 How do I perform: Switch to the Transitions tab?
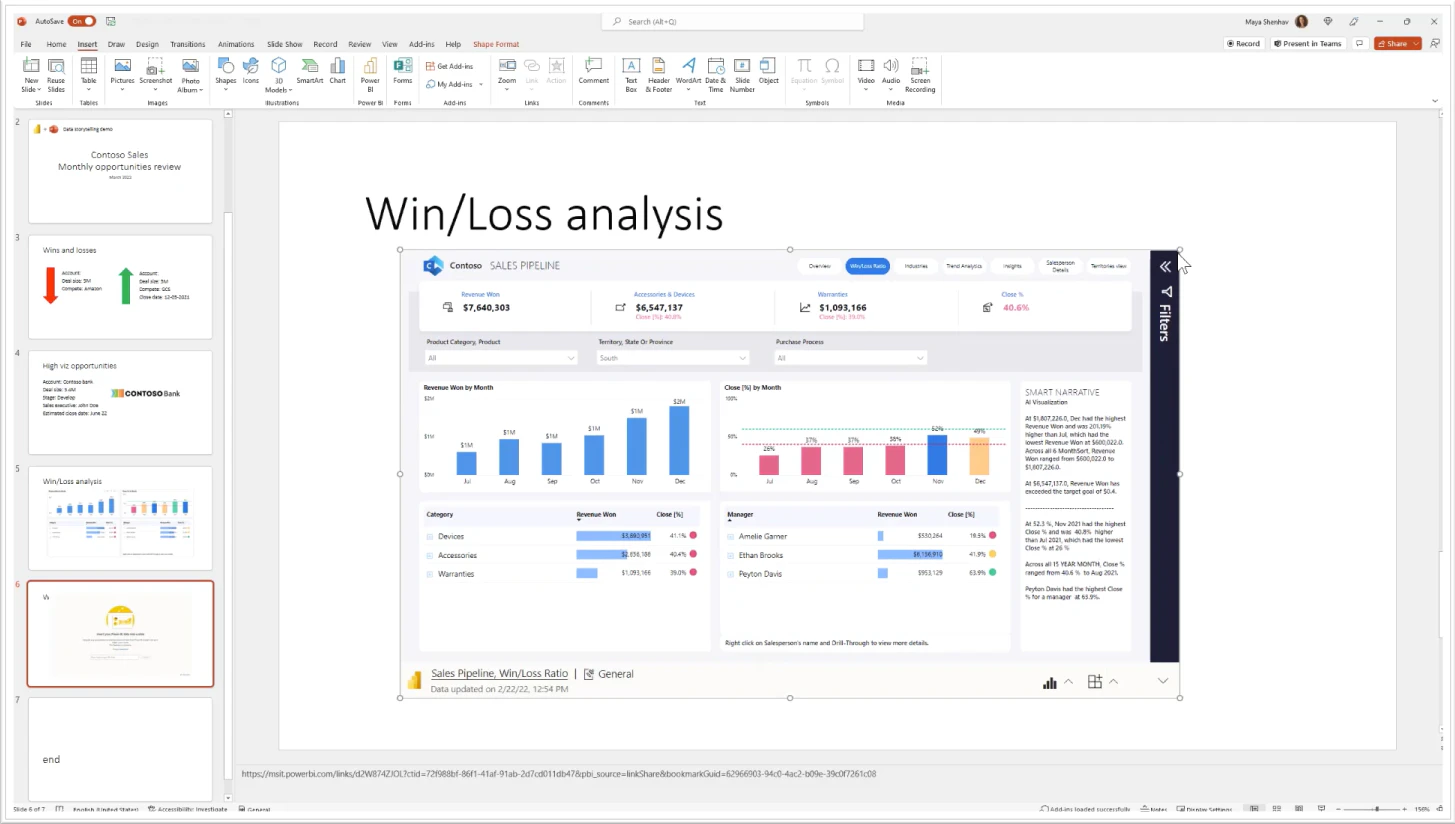187,44
